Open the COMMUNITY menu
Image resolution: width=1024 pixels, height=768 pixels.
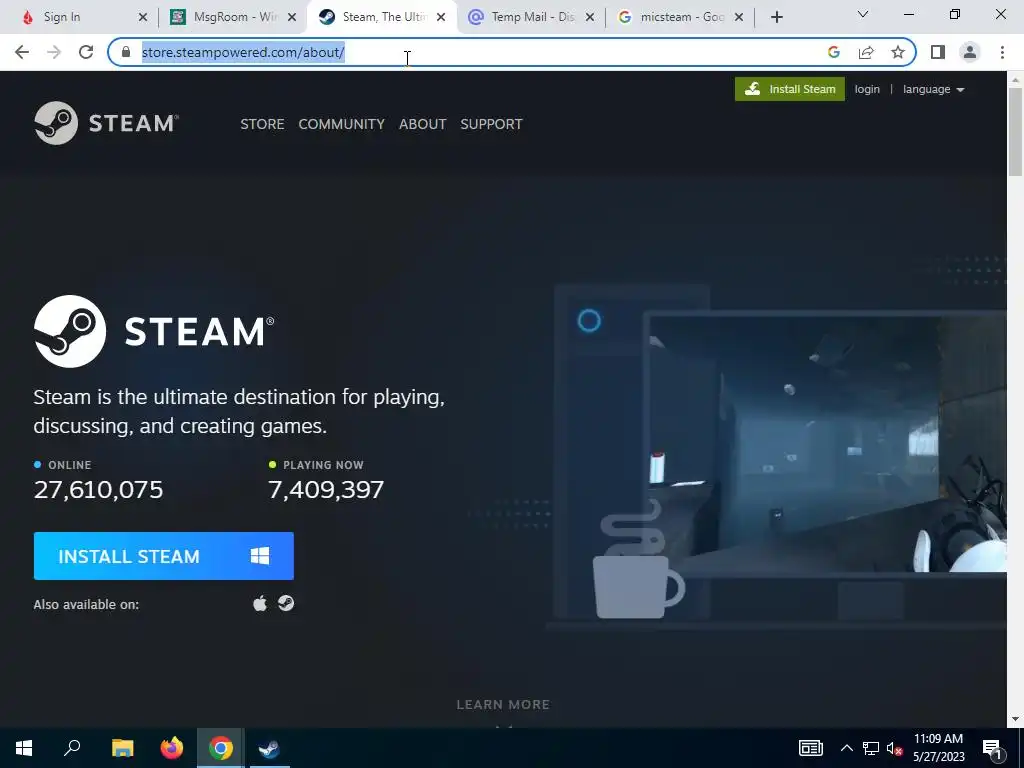(x=342, y=124)
